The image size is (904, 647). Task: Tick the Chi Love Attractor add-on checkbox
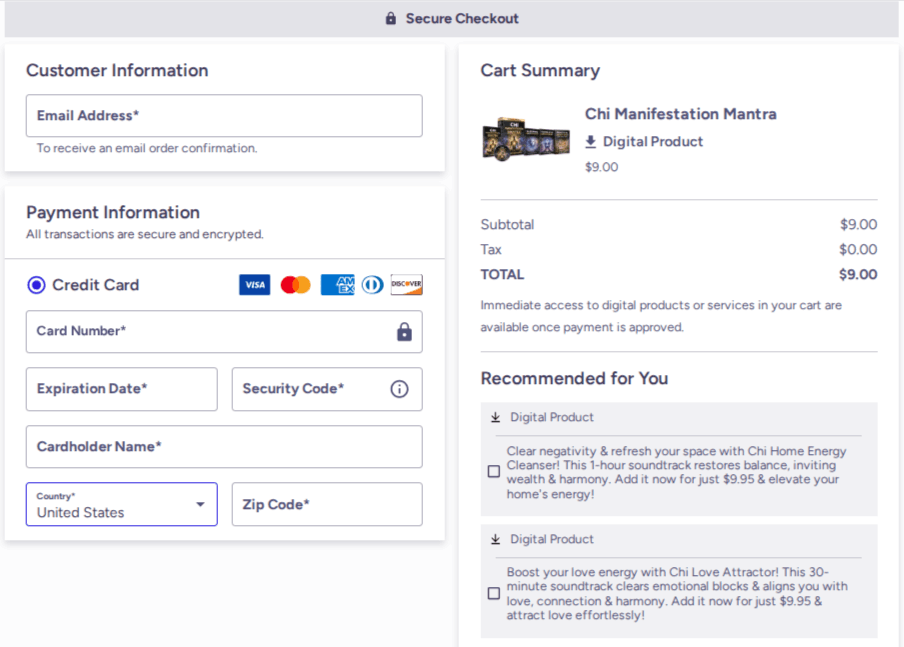click(494, 594)
